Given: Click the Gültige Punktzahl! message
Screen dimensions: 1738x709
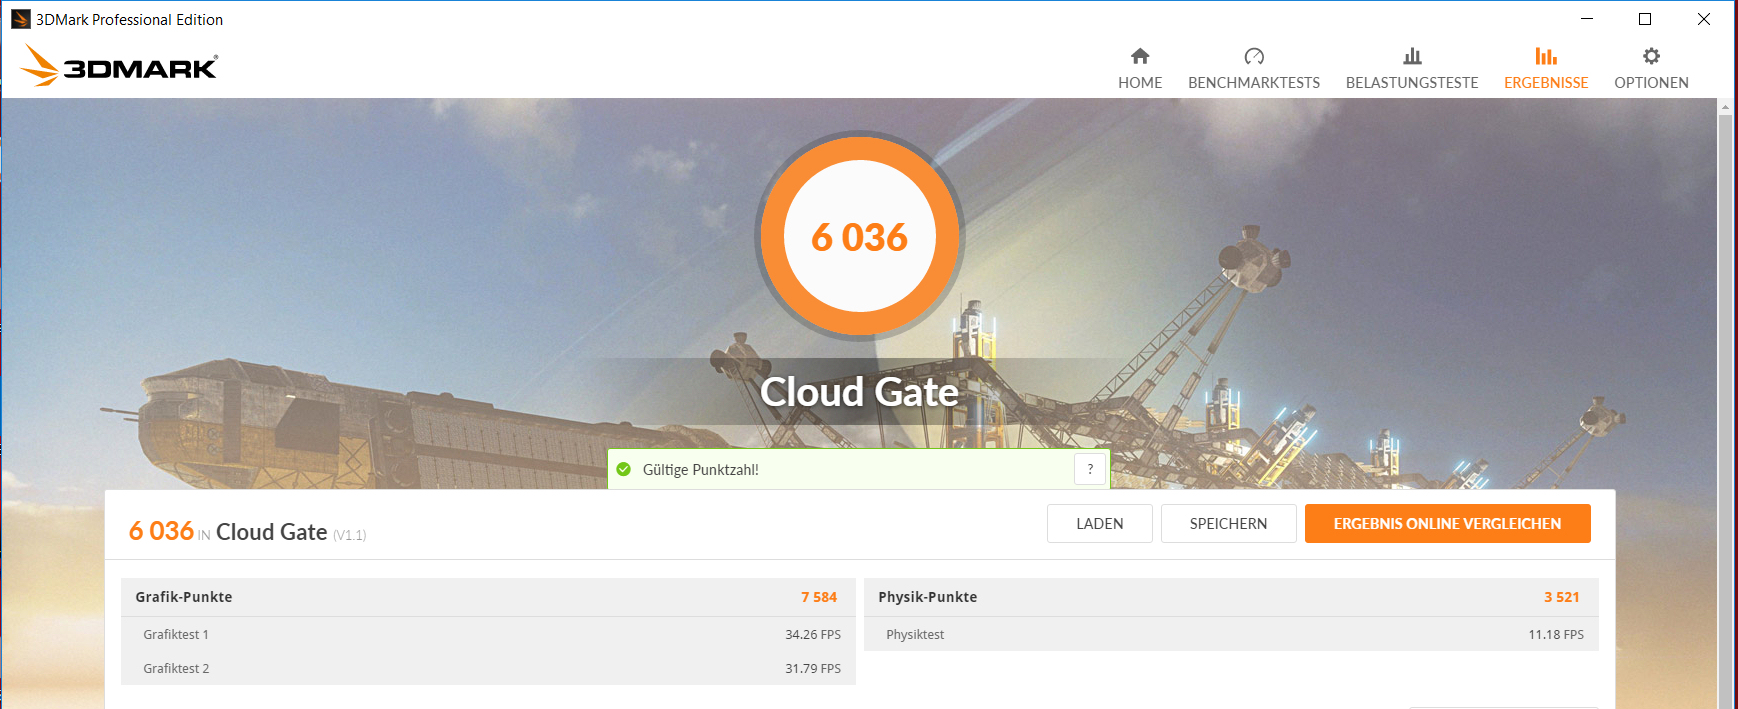Looking at the screenshot, I should pyautogui.click(x=700, y=470).
